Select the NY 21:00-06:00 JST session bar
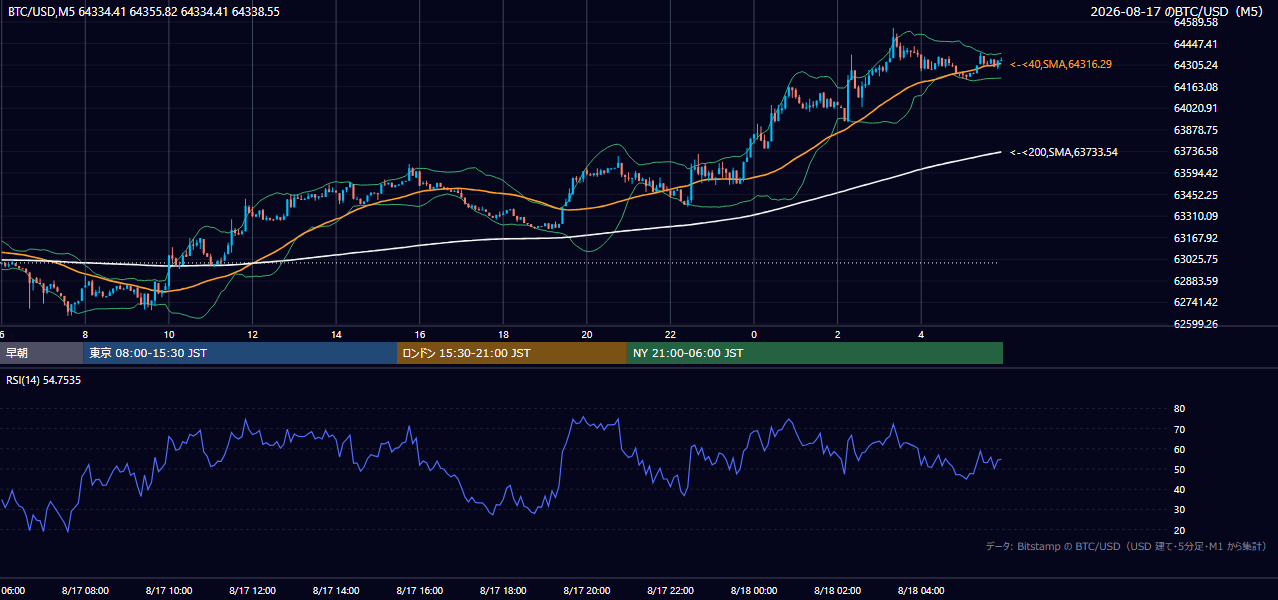This screenshot has height=600, width=1278. pos(815,353)
